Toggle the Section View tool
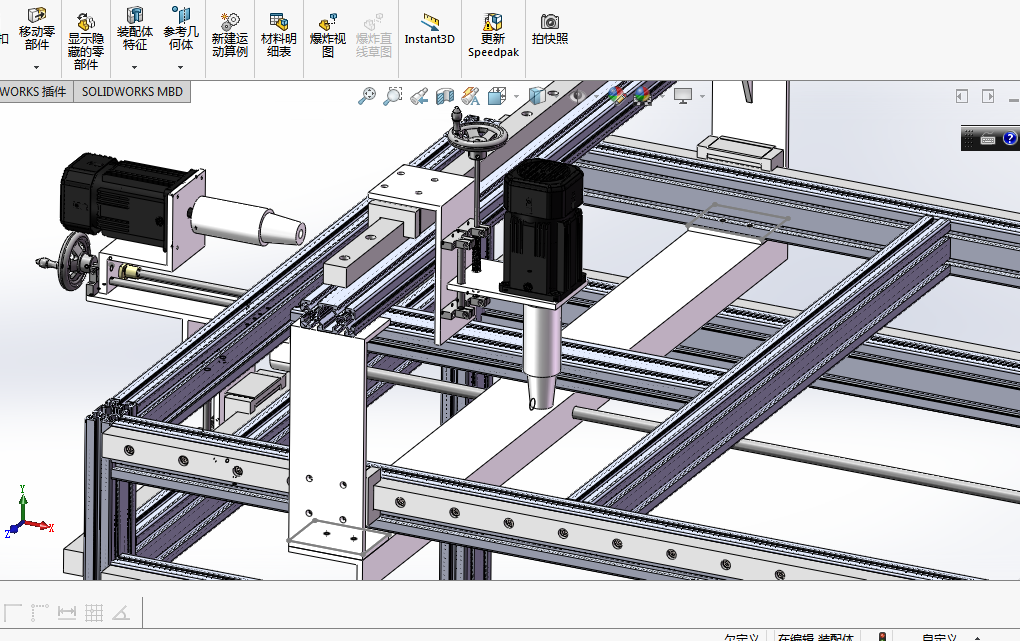The width and height of the screenshot is (1020, 641). (x=445, y=96)
